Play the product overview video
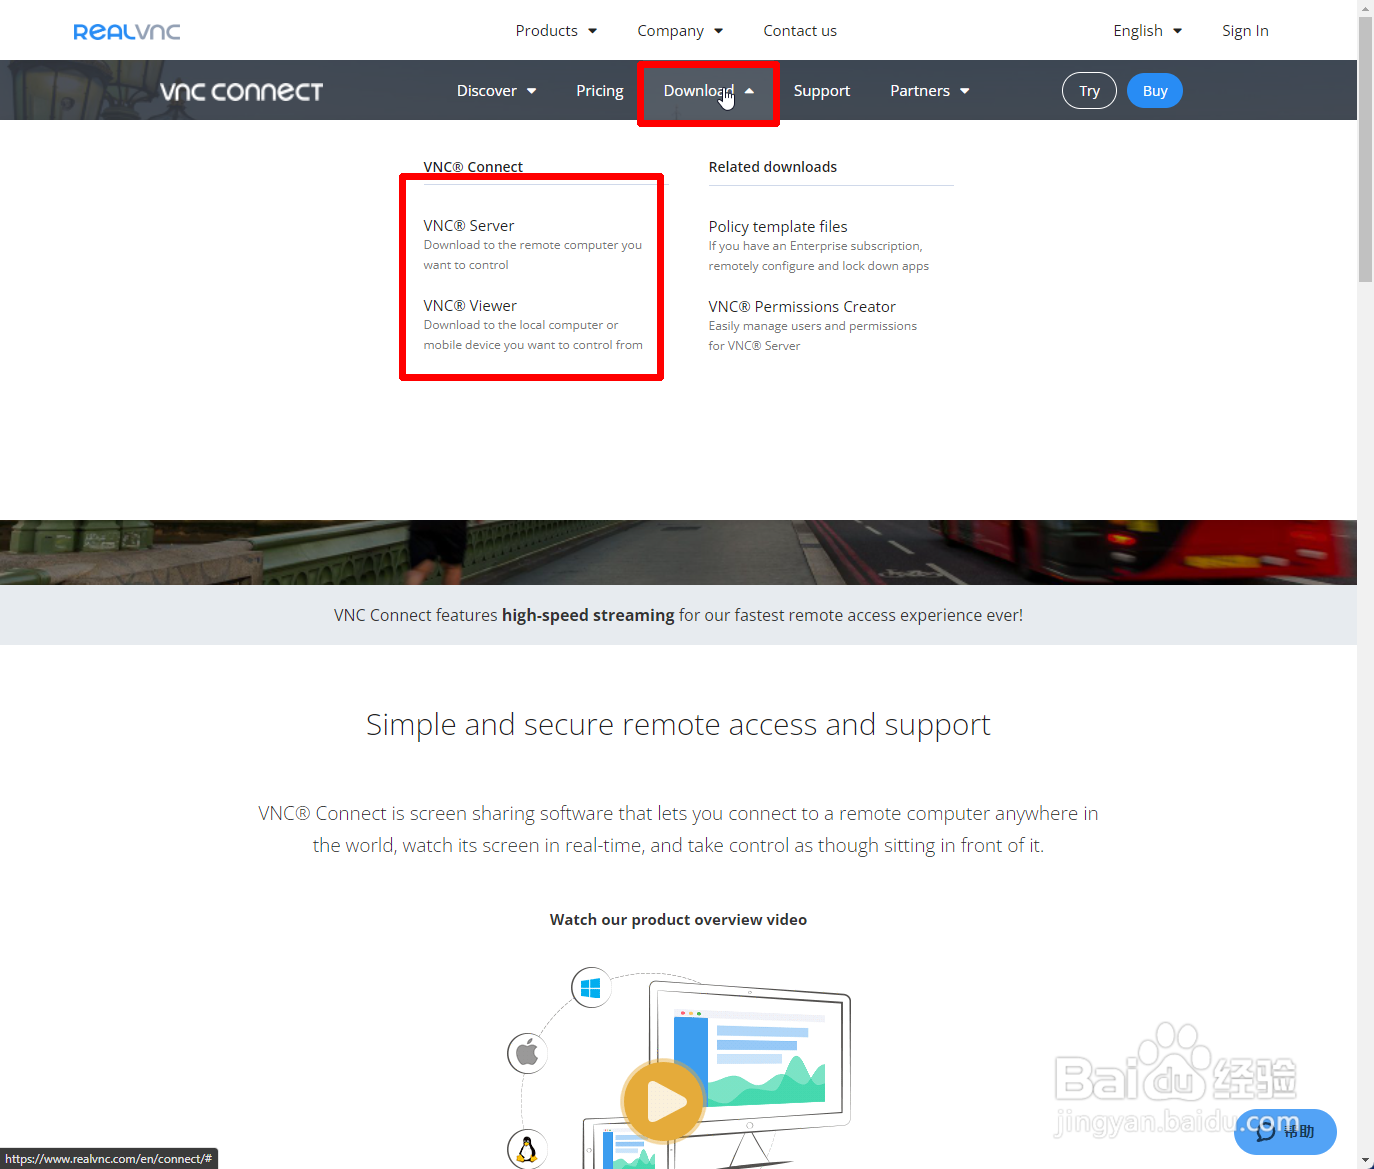This screenshot has height=1169, width=1374. pos(663,1102)
